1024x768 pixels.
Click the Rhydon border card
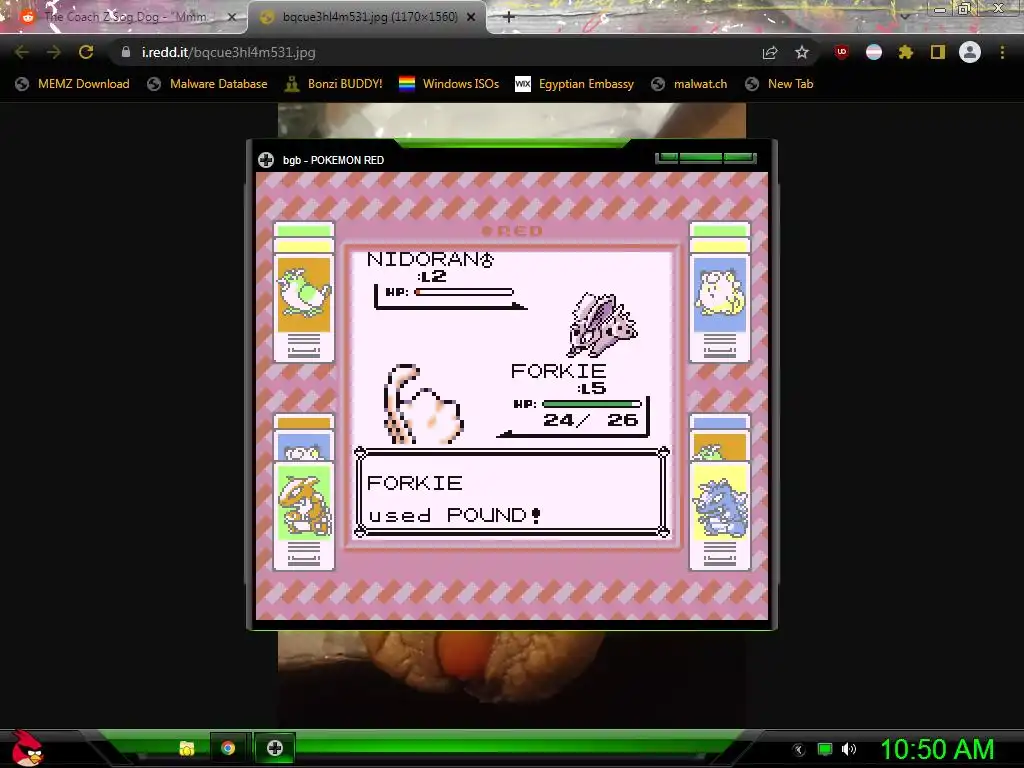click(x=720, y=515)
